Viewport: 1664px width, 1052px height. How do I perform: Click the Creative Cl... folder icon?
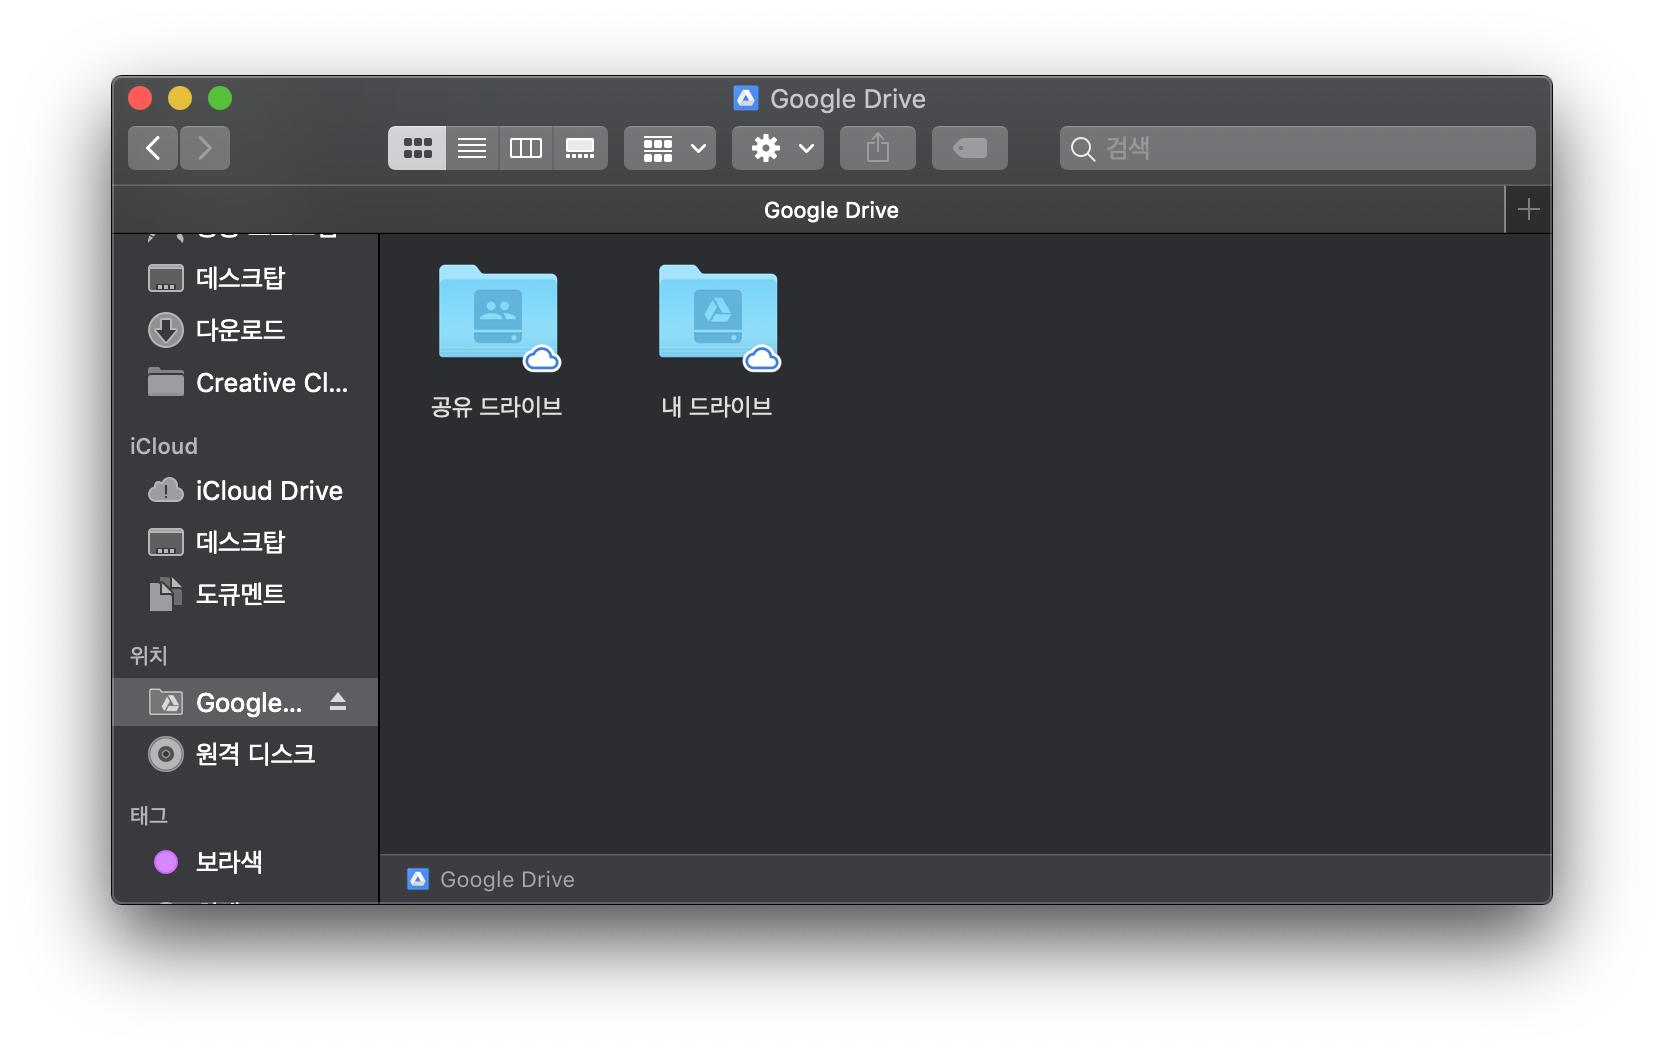click(166, 382)
